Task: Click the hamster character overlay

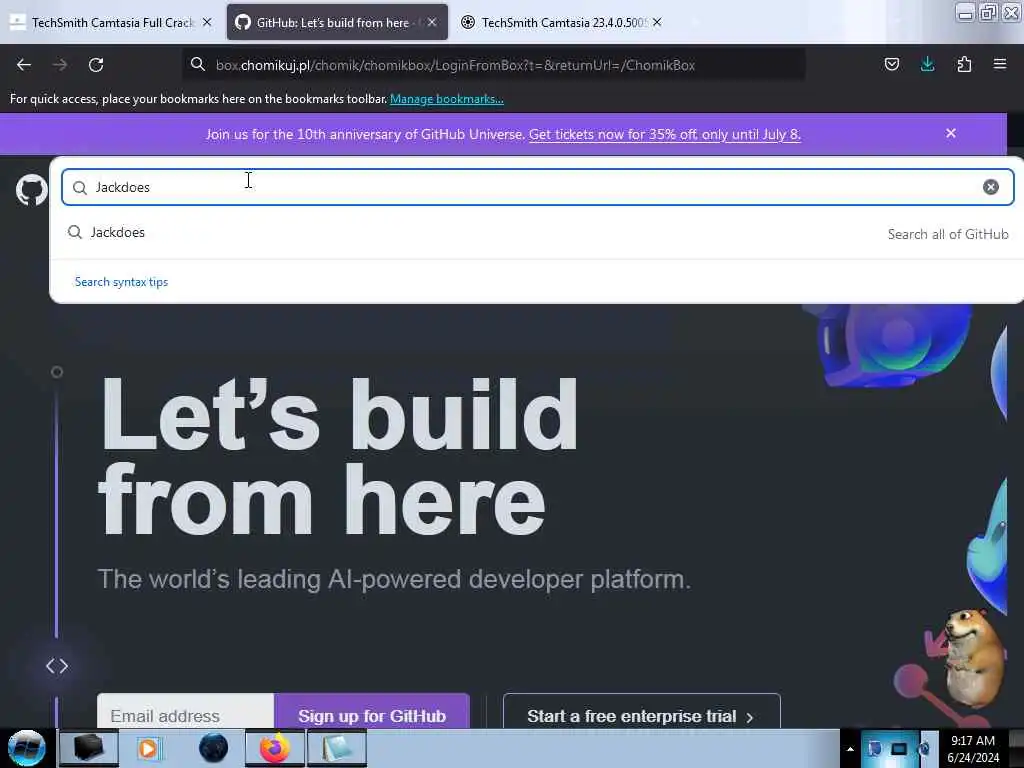Action: point(974,657)
